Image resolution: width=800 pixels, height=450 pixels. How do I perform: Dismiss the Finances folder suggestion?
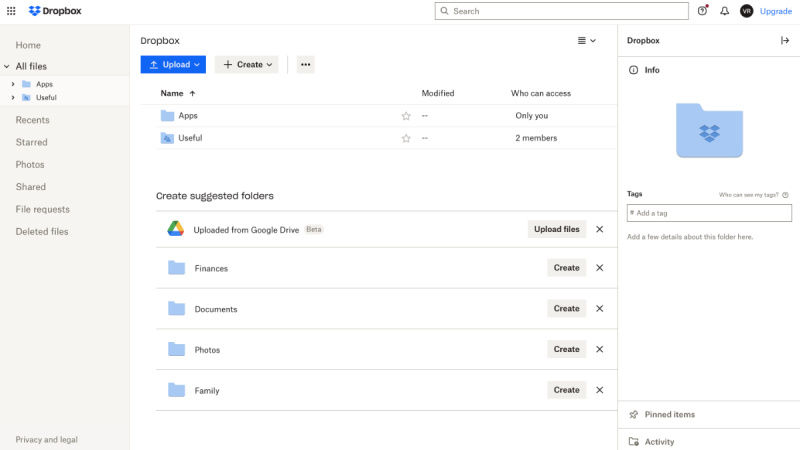pyautogui.click(x=599, y=267)
